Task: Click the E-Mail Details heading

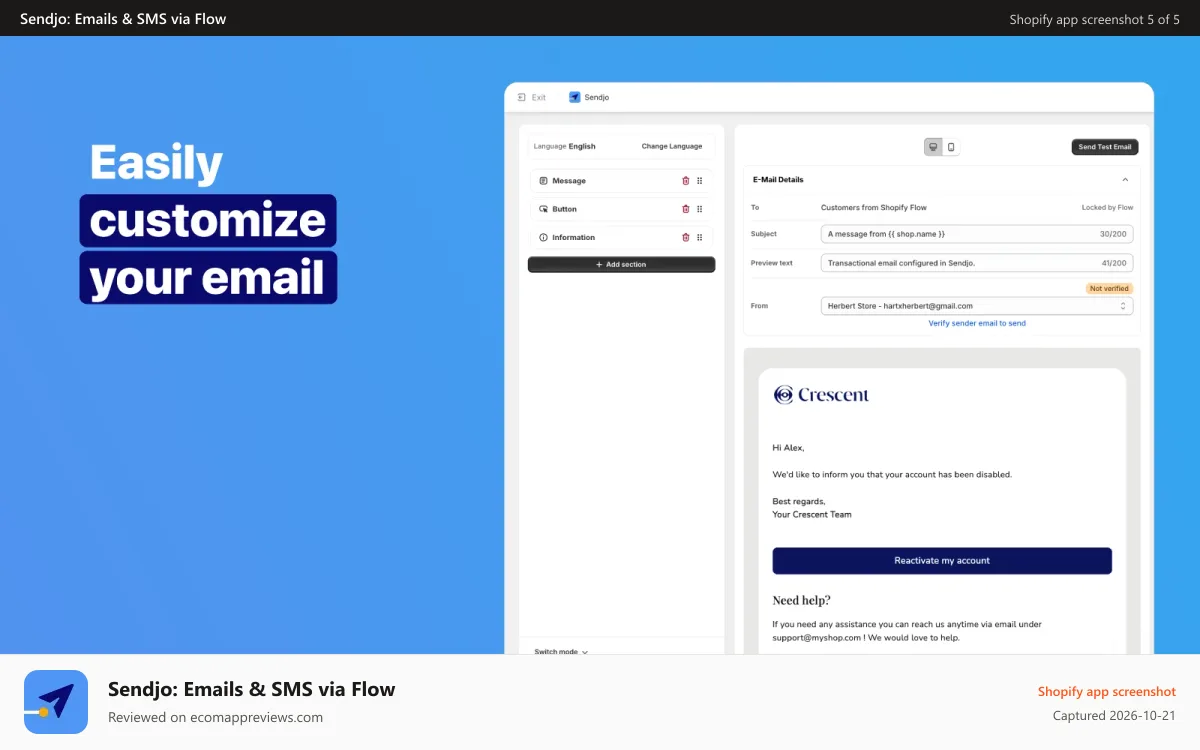Action: coord(778,180)
